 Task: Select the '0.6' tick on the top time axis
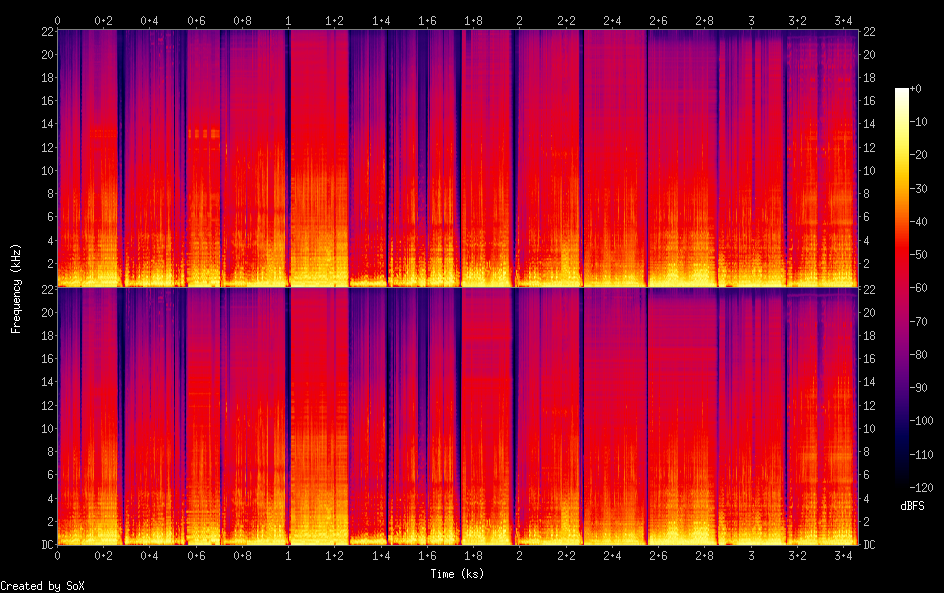[196, 20]
